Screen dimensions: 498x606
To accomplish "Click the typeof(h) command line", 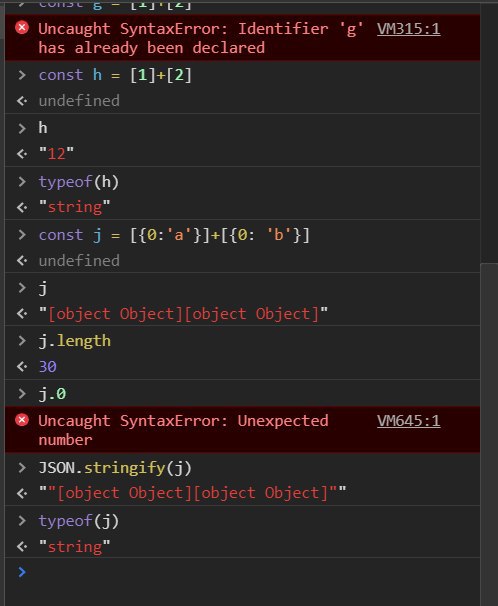I will (x=79, y=182).
